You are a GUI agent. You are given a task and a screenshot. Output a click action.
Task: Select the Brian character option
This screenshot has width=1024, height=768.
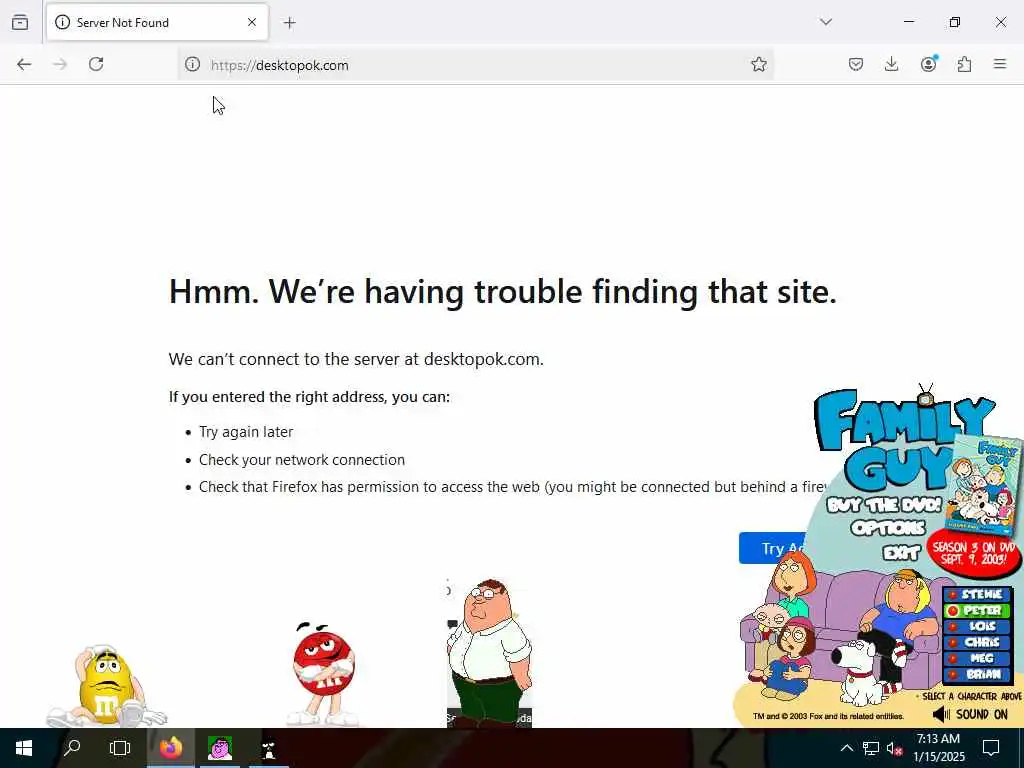[x=976, y=675]
